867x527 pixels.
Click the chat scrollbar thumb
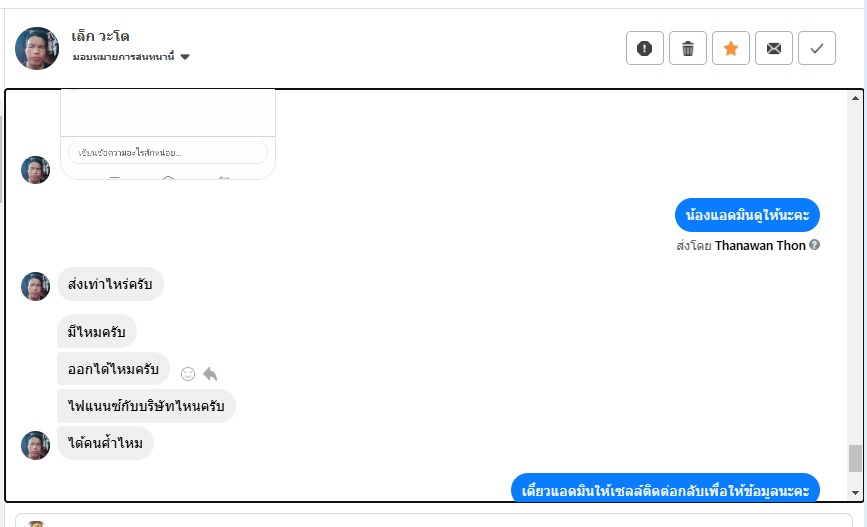coord(855,458)
